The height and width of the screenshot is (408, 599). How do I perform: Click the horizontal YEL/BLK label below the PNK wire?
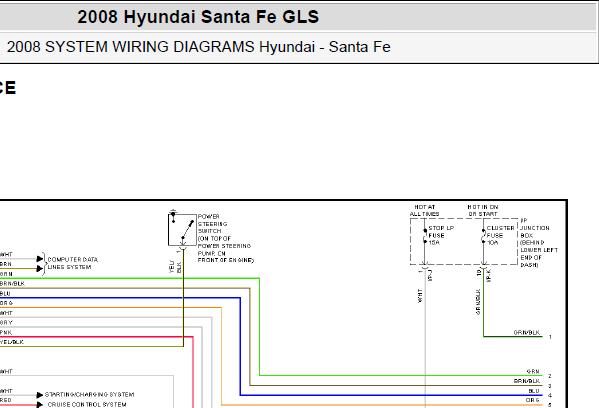coord(12,342)
